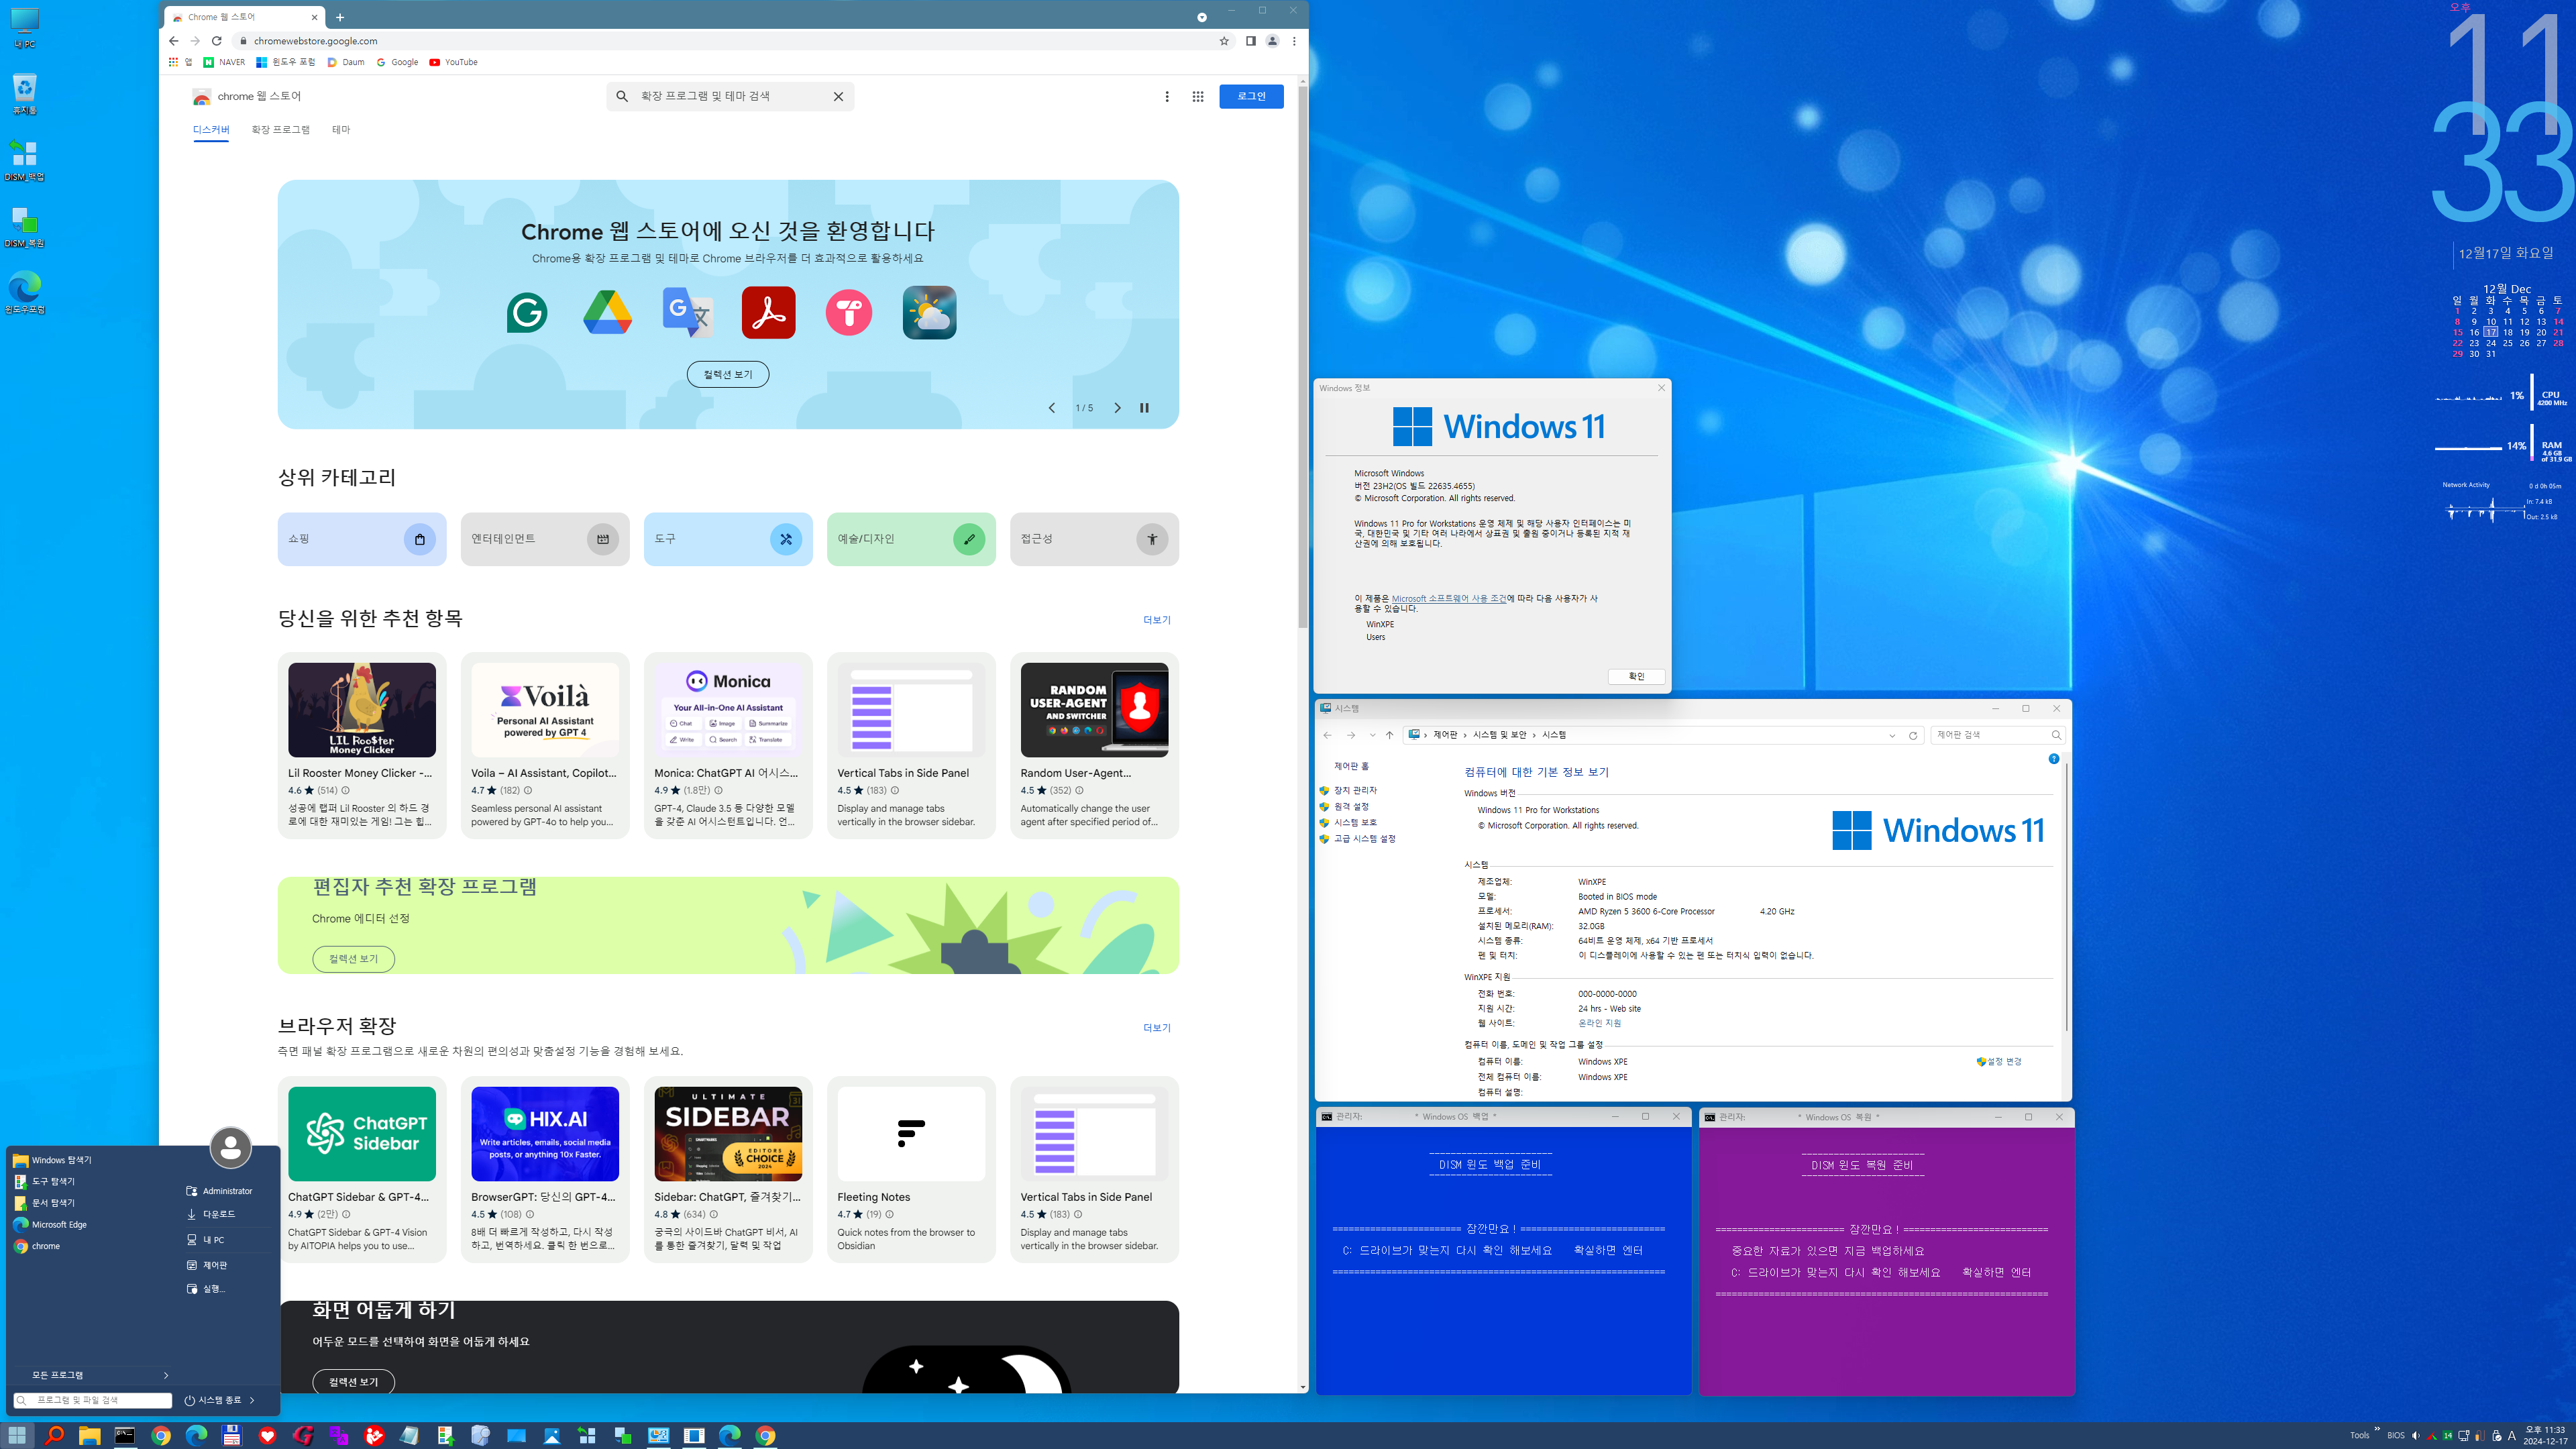Image resolution: width=2576 pixels, height=1449 pixels.
Task: Open the web store three-dot options menu
Action: tap(1166, 97)
